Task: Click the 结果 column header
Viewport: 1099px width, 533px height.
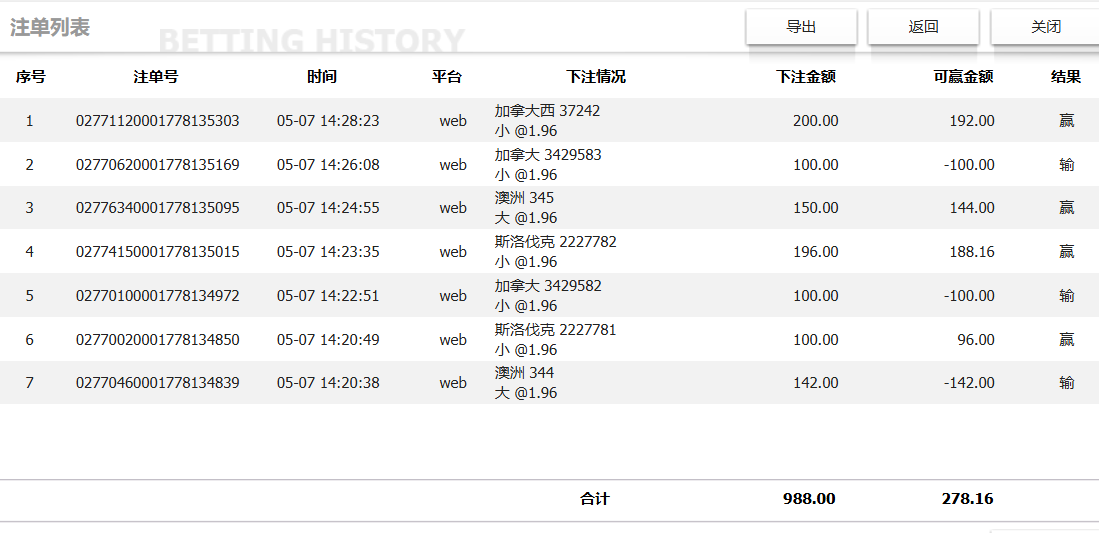Action: (1066, 77)
